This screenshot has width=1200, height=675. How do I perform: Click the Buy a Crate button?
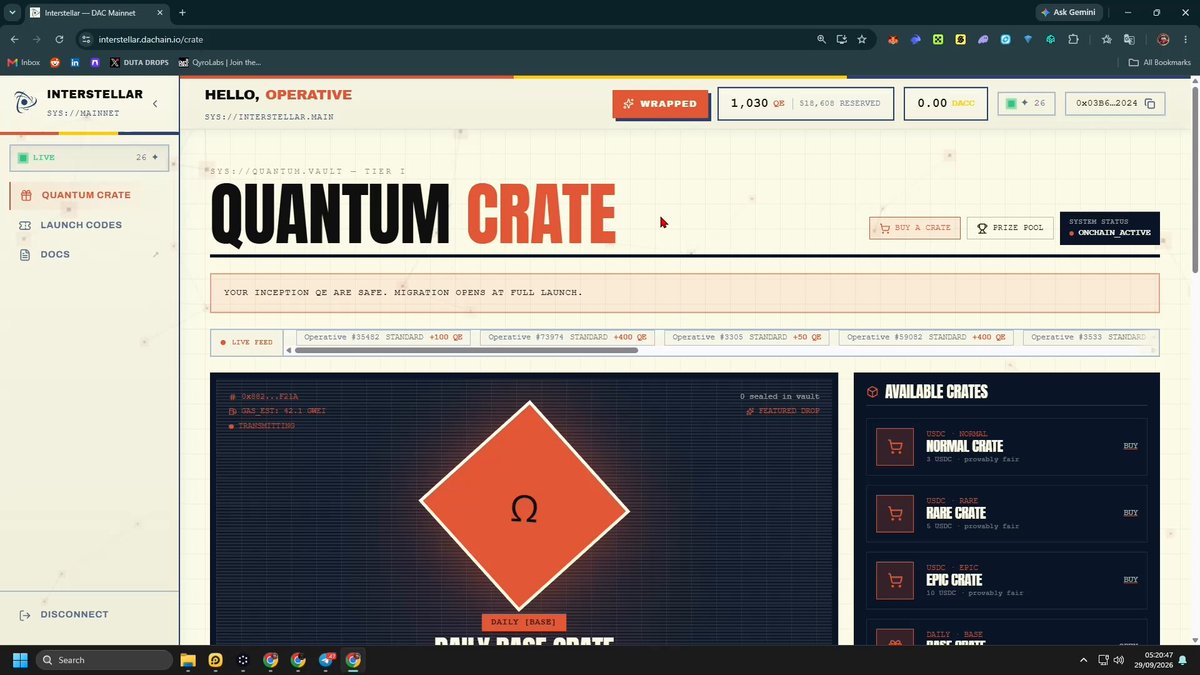tap(915, 227)
